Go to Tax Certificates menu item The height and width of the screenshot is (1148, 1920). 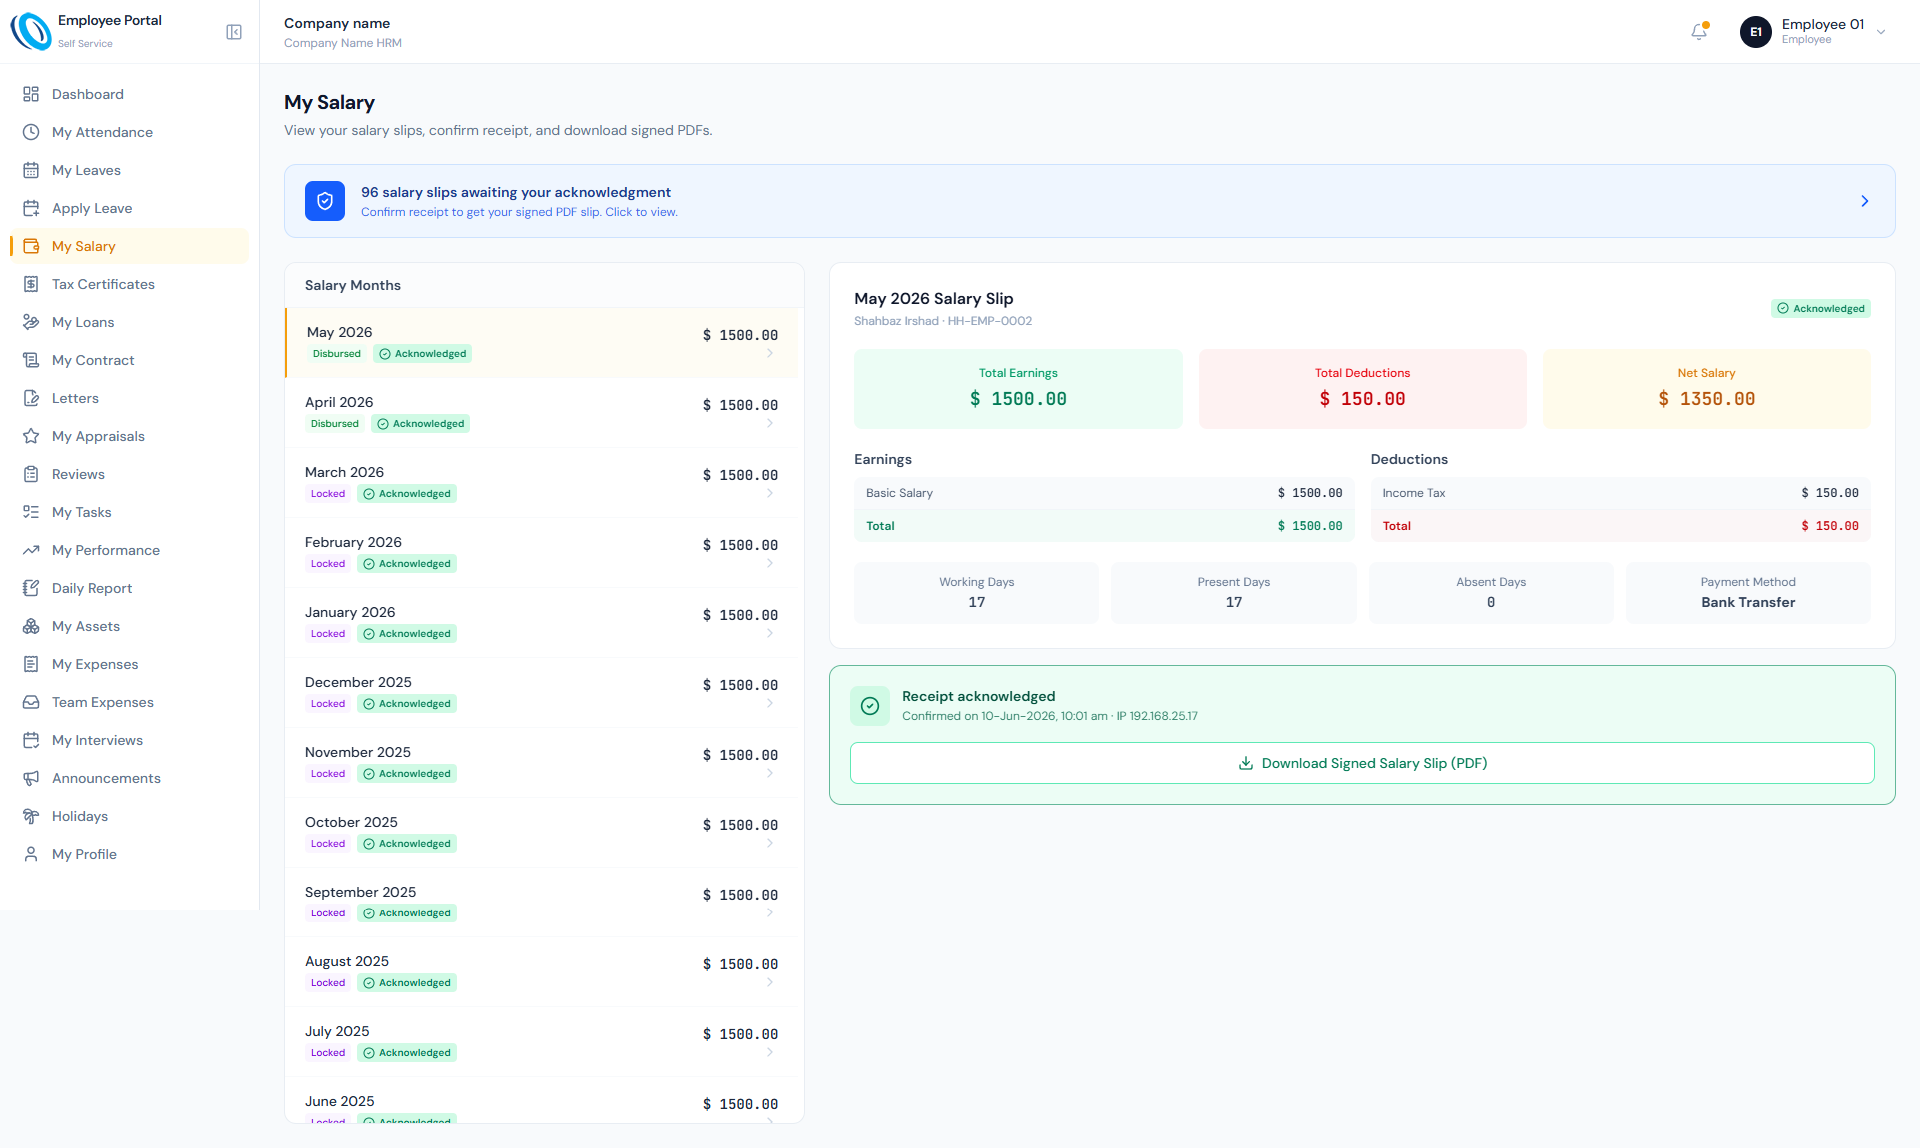(129, 284)
